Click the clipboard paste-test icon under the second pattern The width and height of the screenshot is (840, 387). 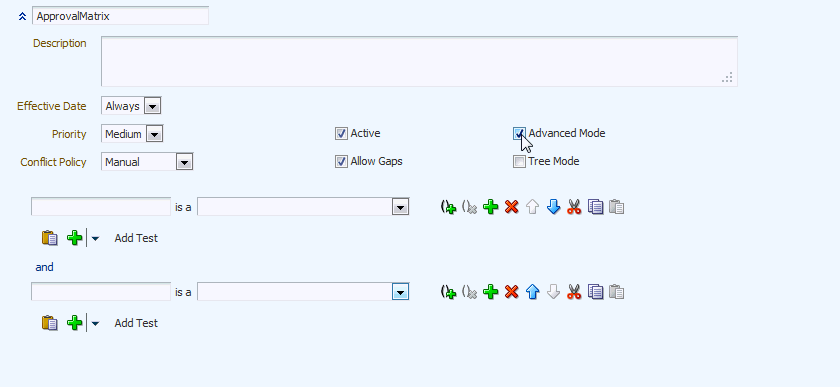click(x=49, y=323)
